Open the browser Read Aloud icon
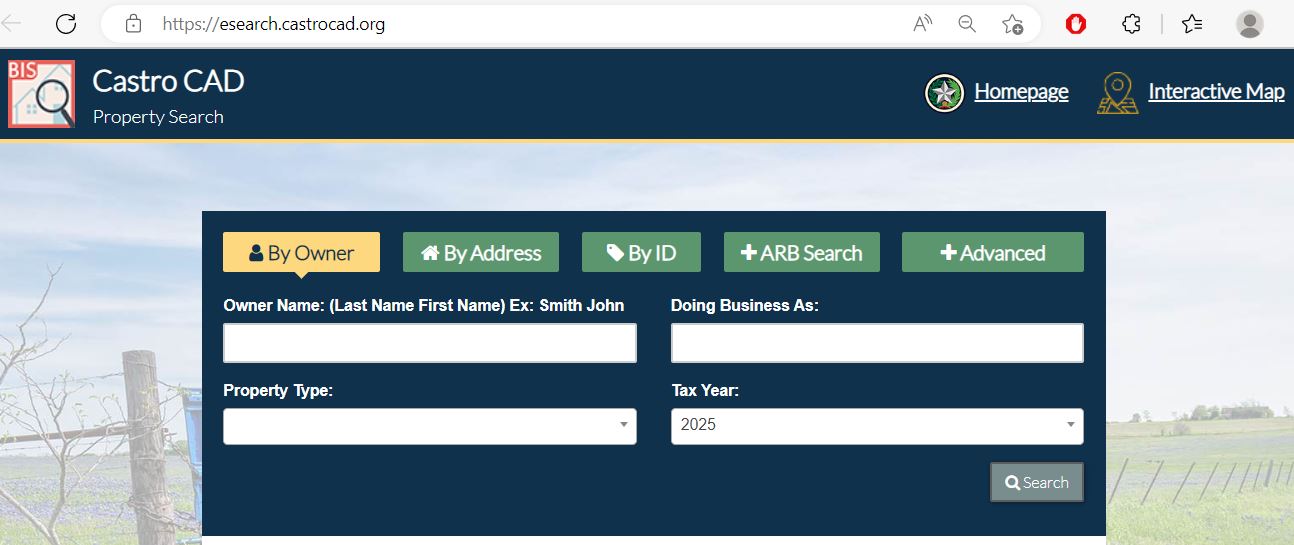The height and width of the screenshot is (545, 1294). coord(923,24)
